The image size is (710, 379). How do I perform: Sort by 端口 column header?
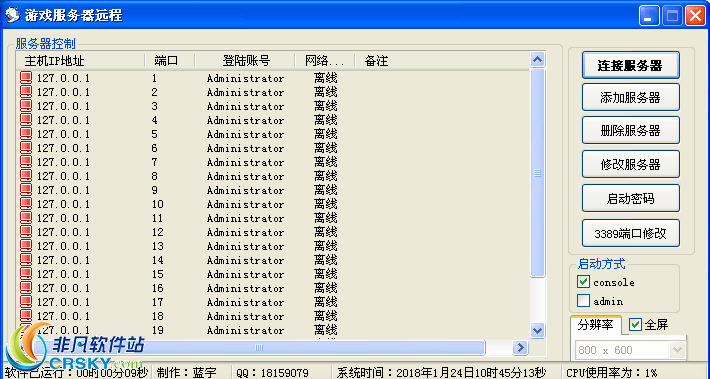point(170,61)
